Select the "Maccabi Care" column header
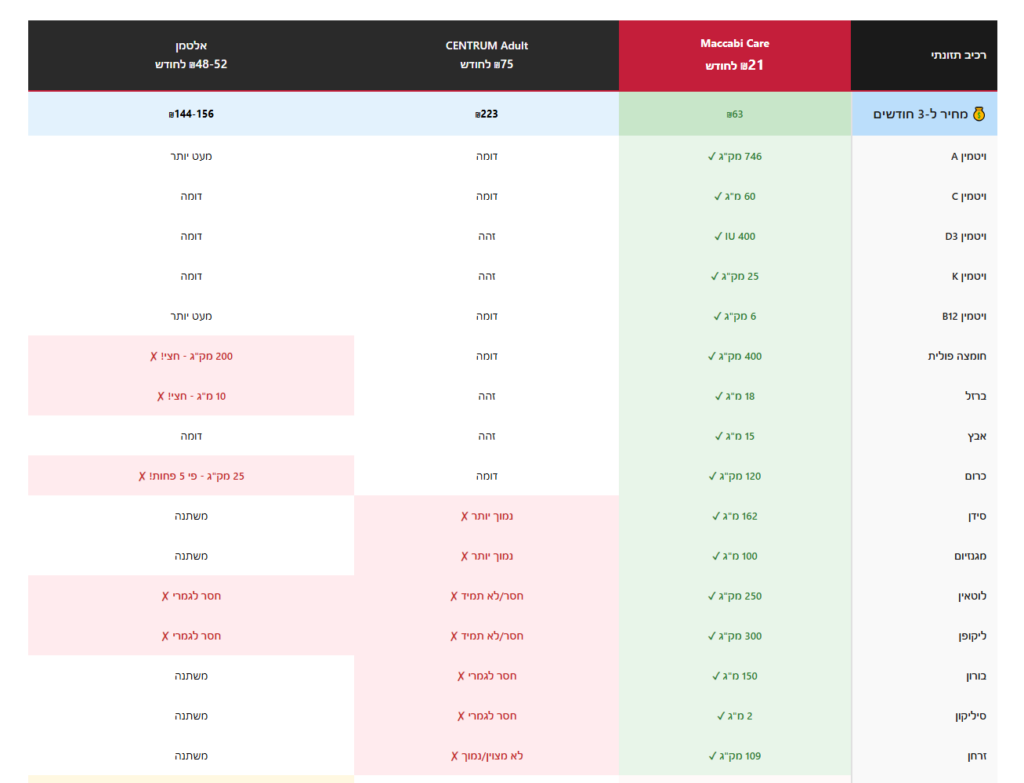 (x=735, y=56)
